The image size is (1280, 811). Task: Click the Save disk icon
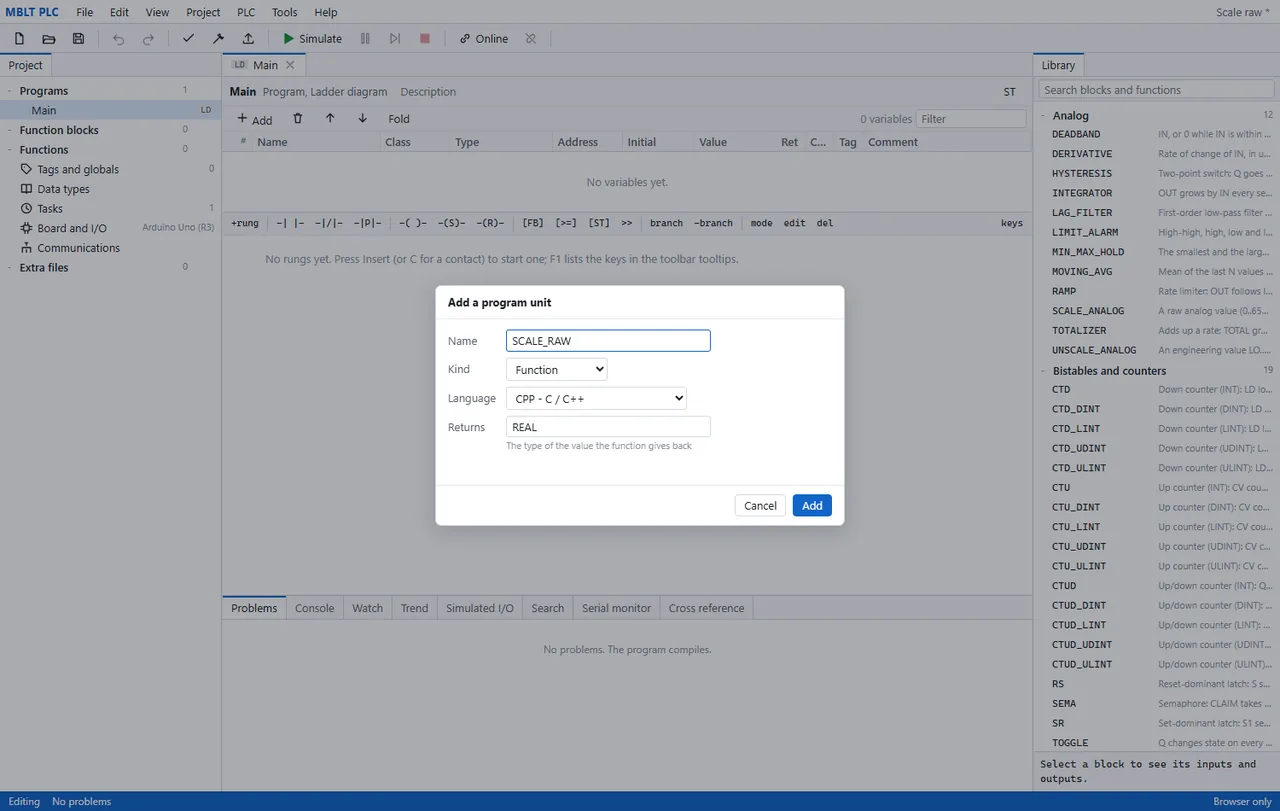78,39
